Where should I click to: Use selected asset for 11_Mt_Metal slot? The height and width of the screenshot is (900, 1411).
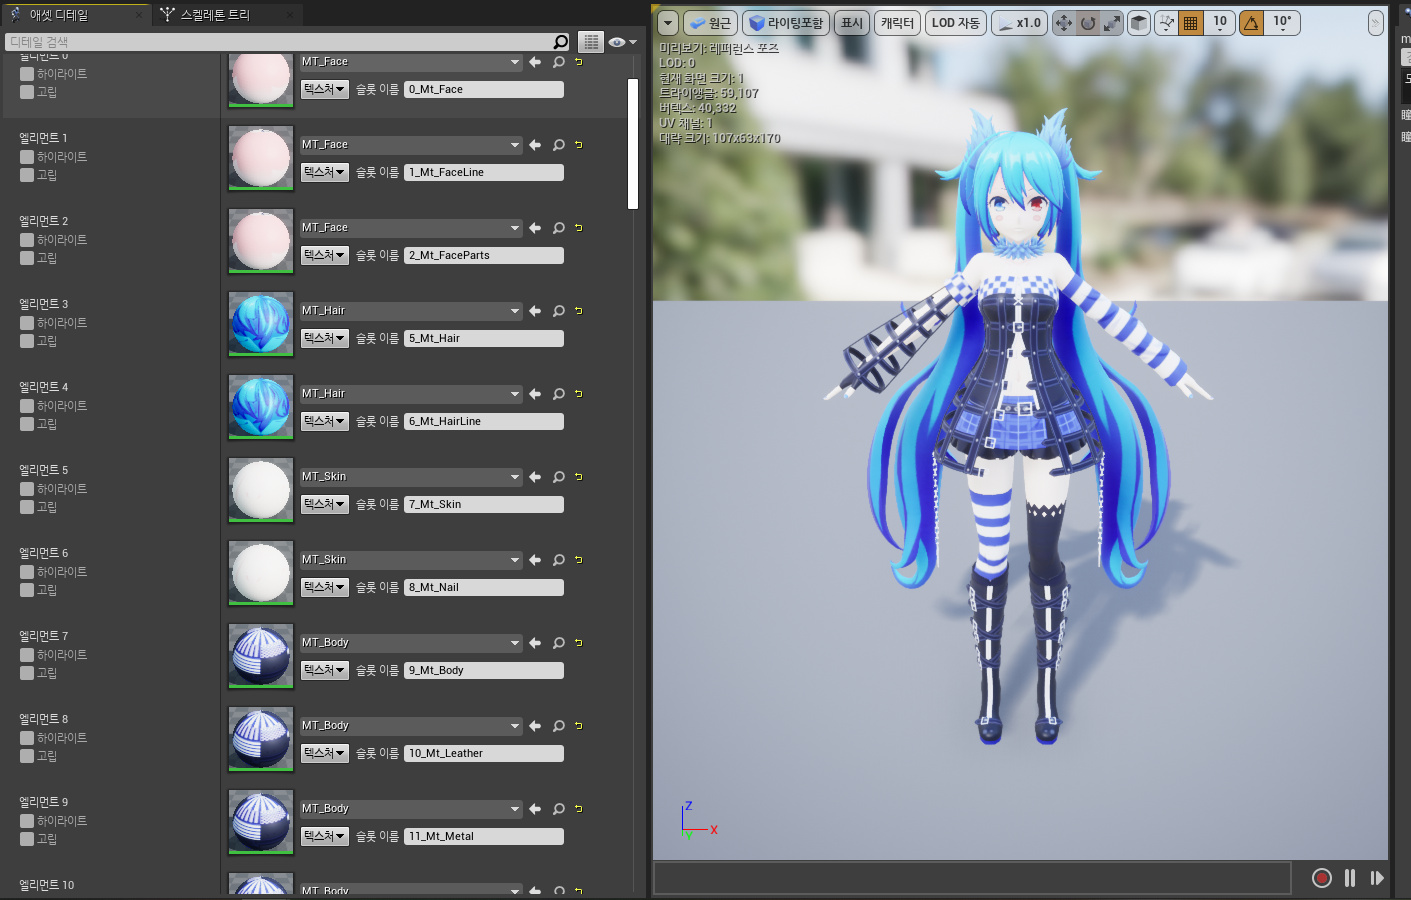(535, 809)
